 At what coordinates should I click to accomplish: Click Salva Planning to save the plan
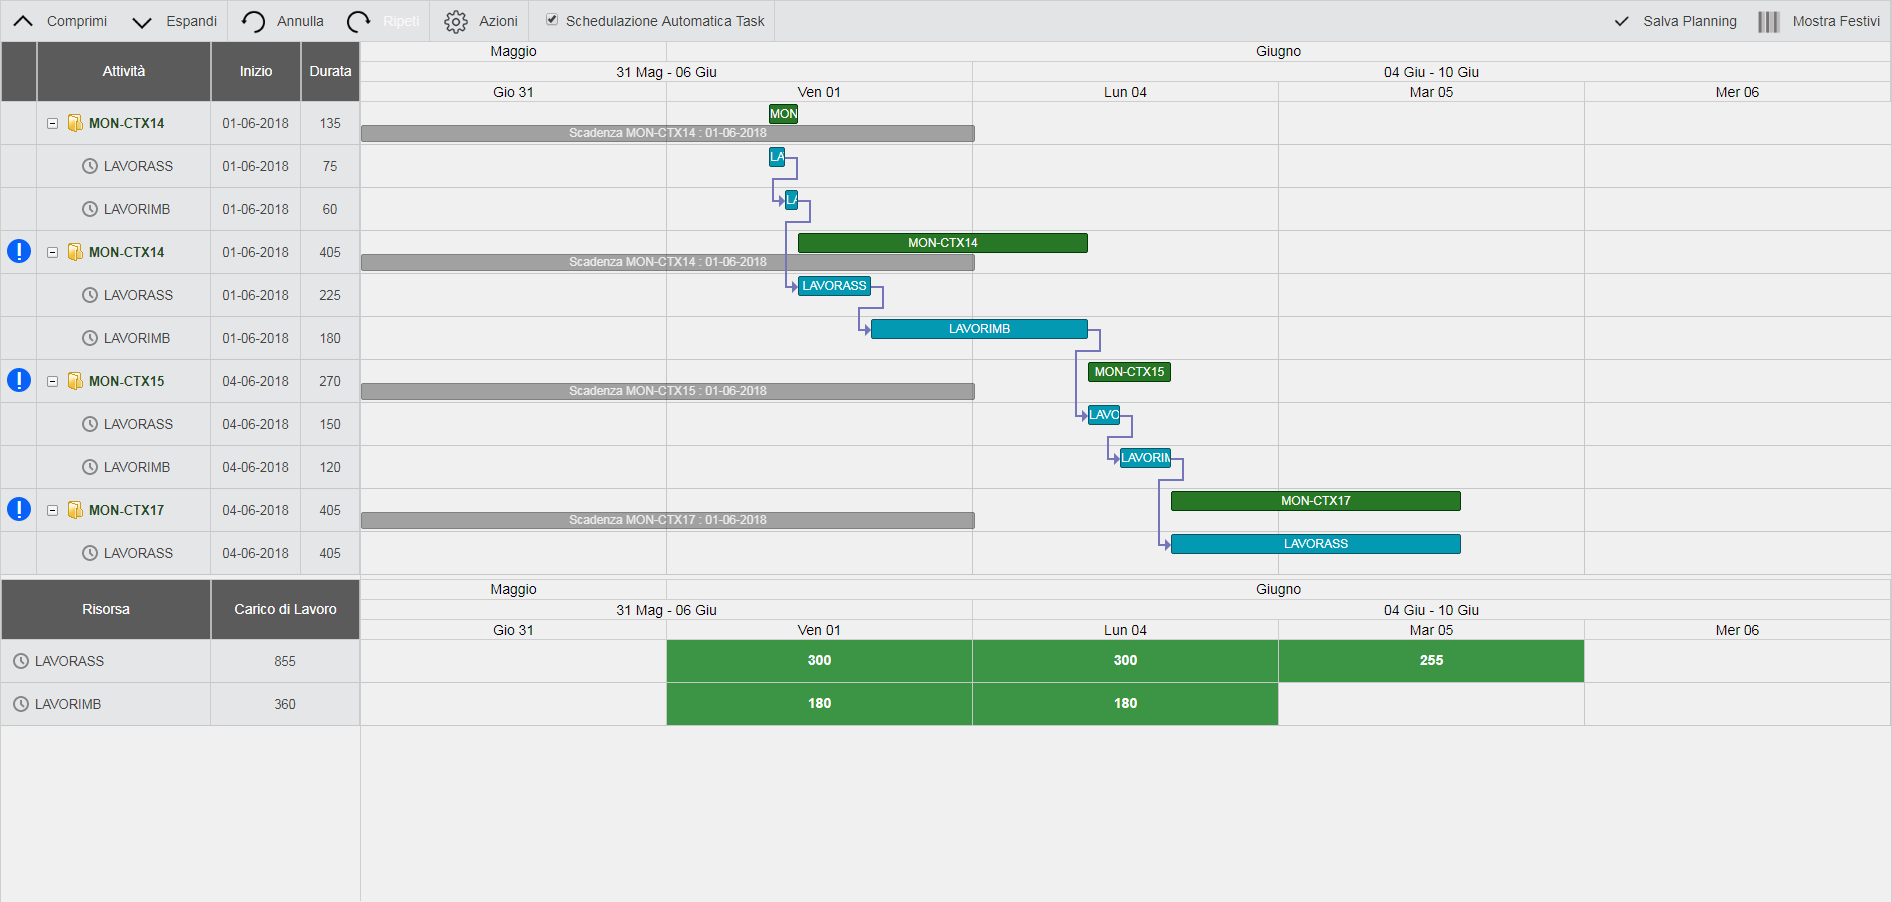[1676, 21]
